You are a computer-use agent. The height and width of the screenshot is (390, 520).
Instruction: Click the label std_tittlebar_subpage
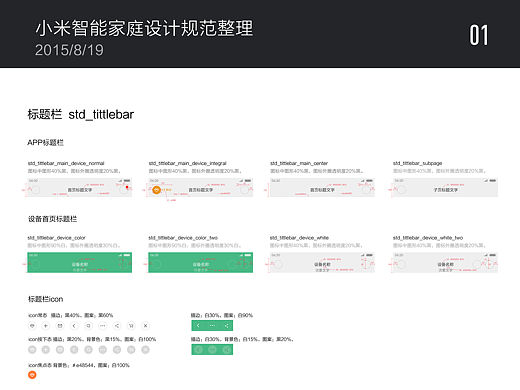coord(417,163)
